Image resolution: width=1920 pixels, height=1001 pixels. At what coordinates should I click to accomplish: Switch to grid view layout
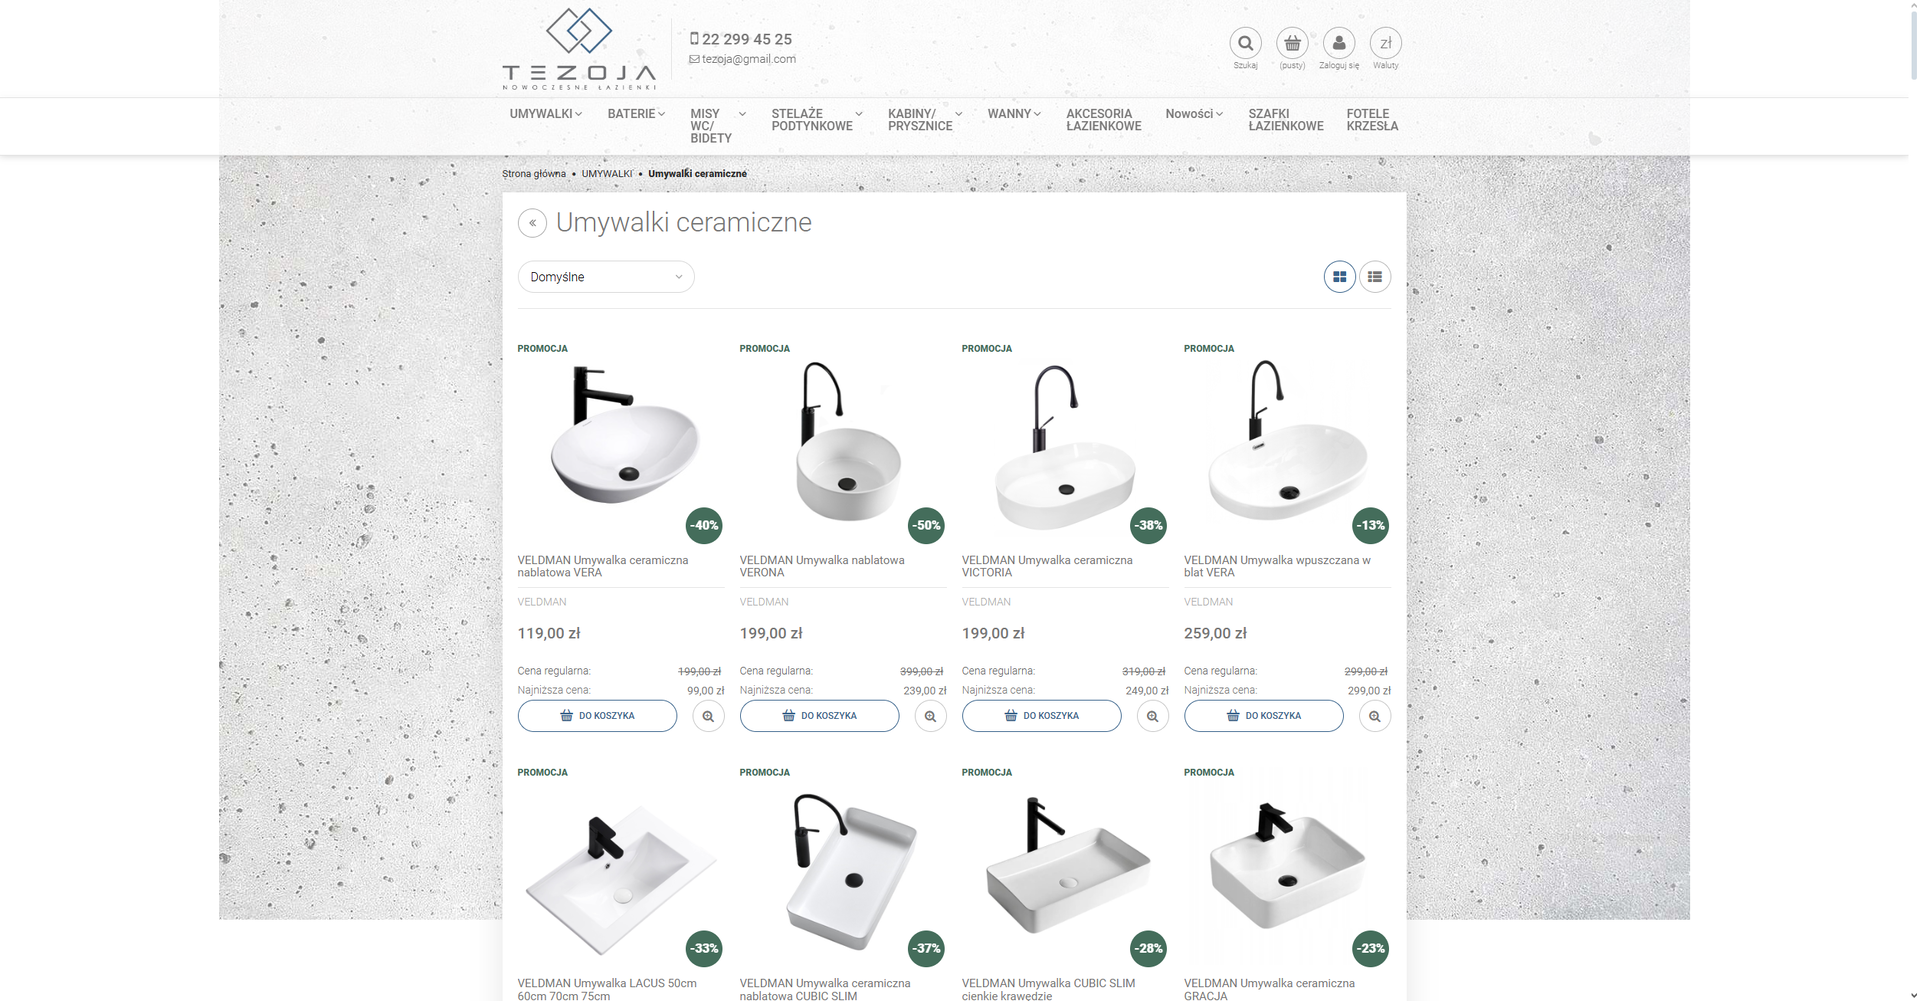pos(1339,277)
